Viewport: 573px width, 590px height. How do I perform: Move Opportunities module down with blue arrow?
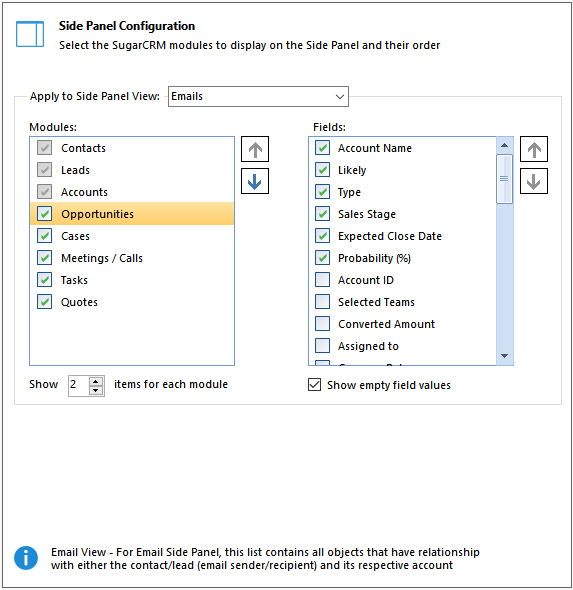click(255, 181)
